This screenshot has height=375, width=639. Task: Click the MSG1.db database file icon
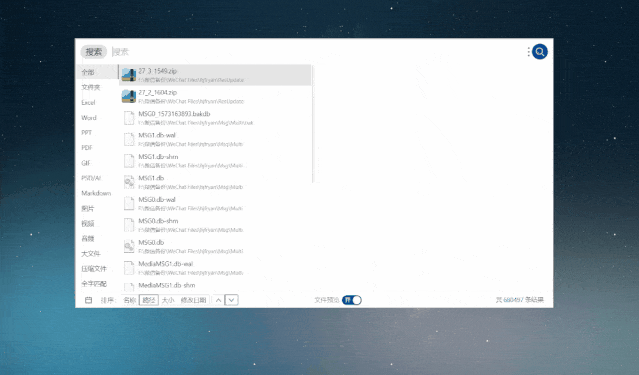coord(129,182)
